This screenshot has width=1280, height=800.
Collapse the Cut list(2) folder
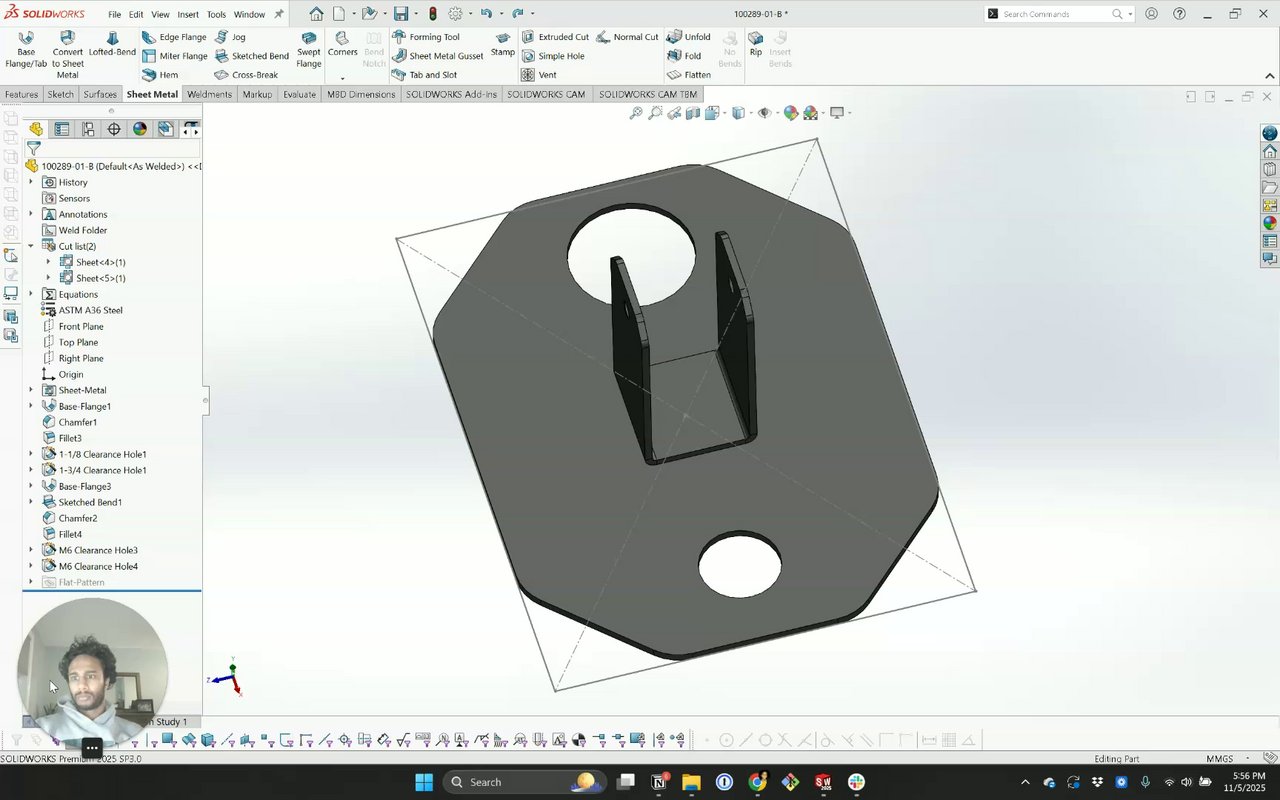point(31,246)
